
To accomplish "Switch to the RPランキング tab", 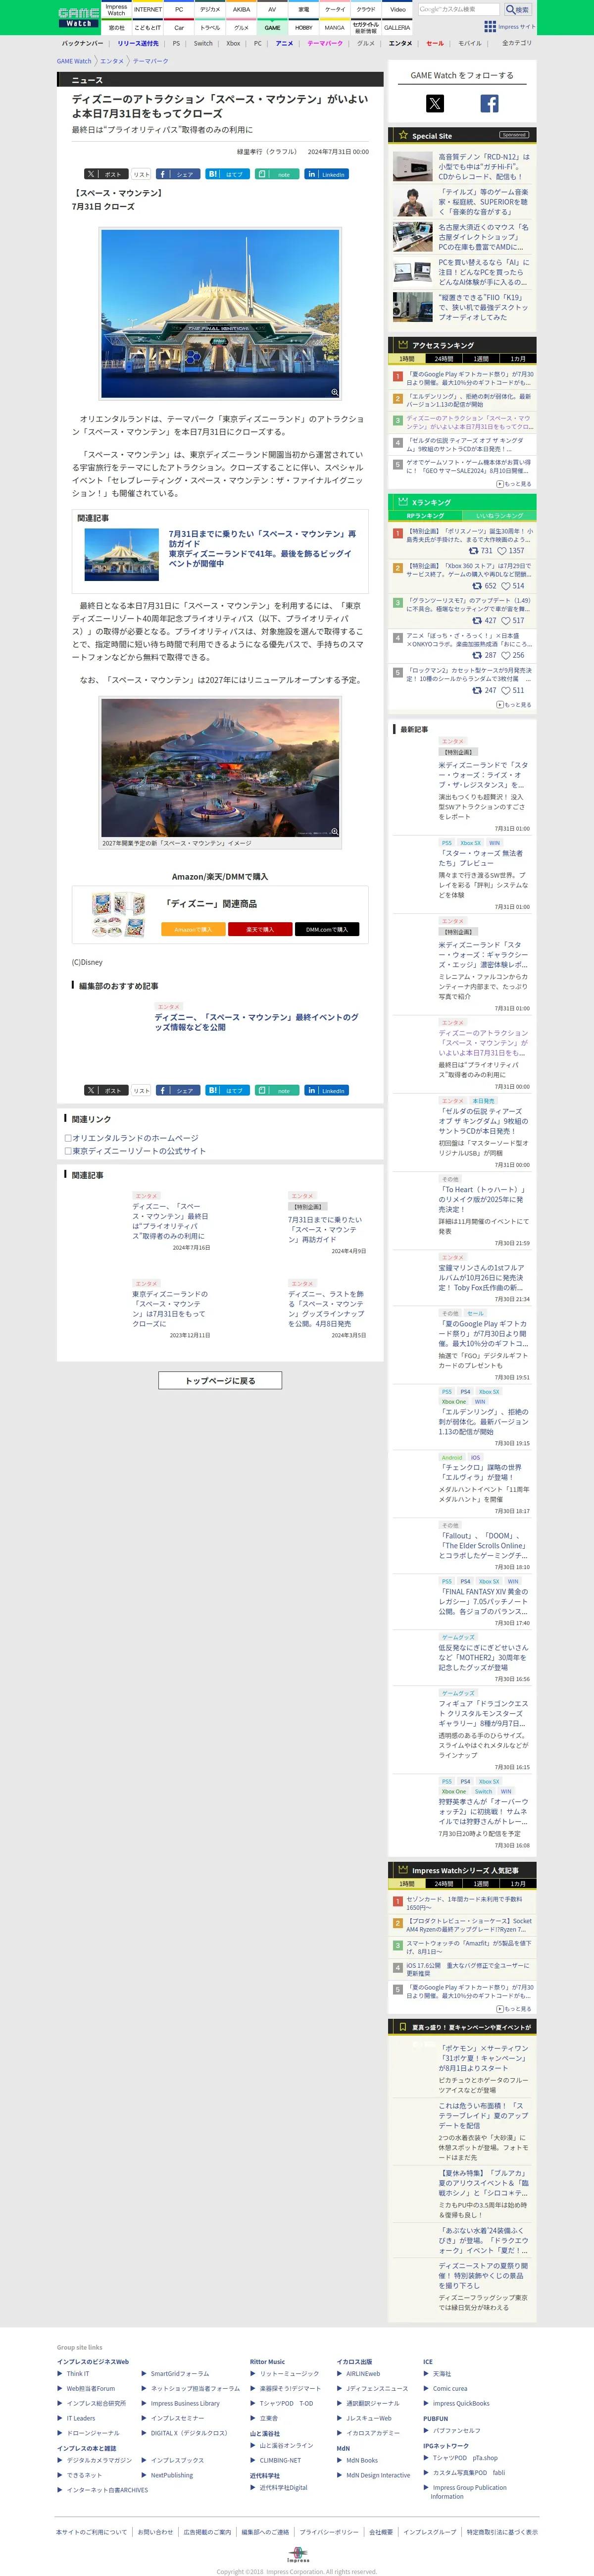I will [x=425, y=516].
